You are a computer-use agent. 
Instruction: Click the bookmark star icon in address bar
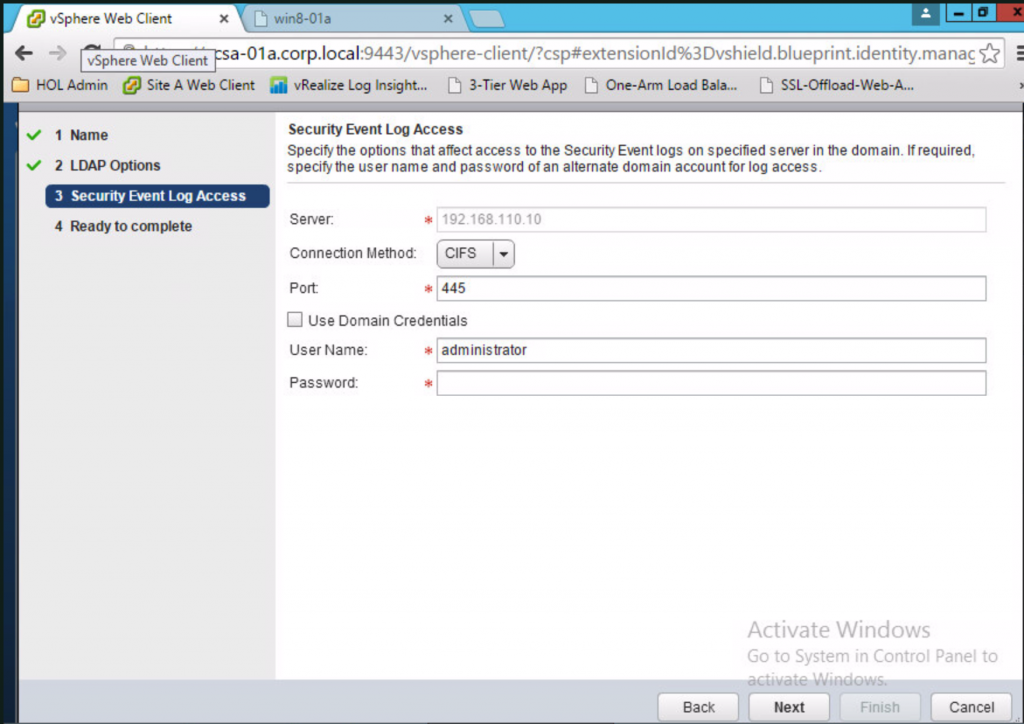point(990,53)
